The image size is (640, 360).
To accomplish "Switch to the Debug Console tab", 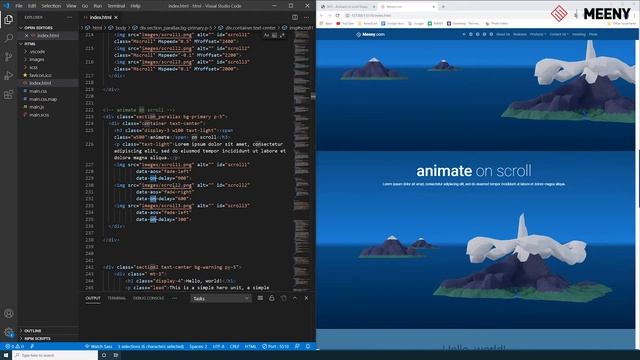I will [x=149, y=298].
